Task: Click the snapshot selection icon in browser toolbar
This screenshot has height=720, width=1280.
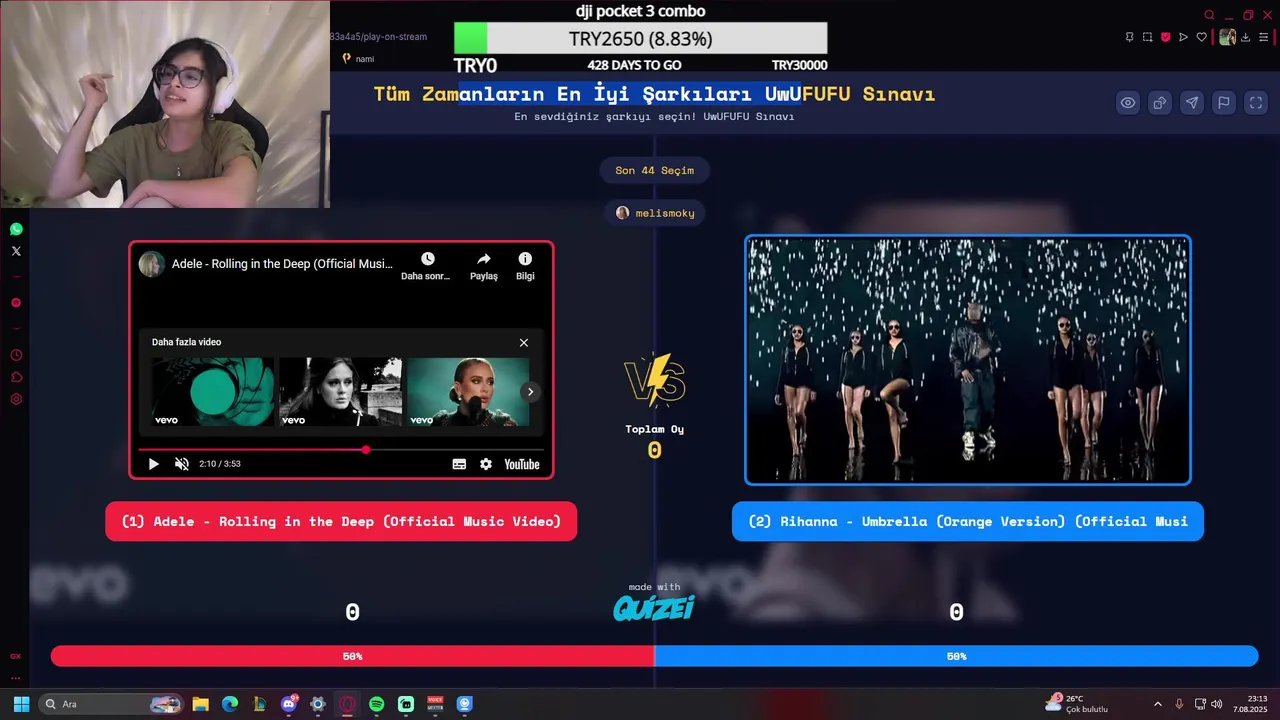Action: (1147, 37)
